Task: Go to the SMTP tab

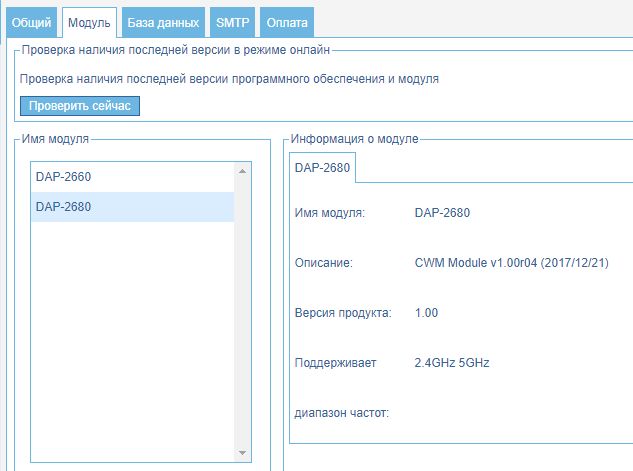Action: pyautogui.click(x=232, y=21)
